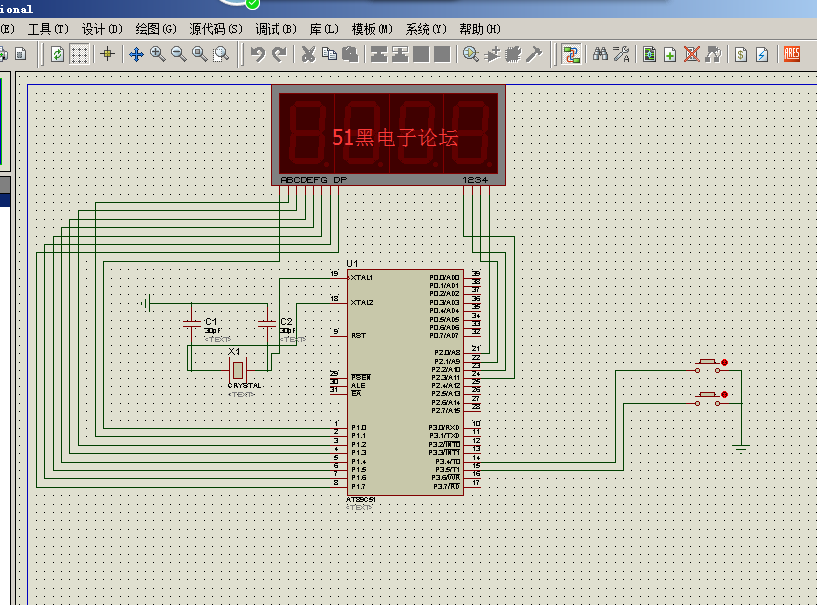
Task: Select capacitor C2 symbol
Action: click(x=267, y=324)
